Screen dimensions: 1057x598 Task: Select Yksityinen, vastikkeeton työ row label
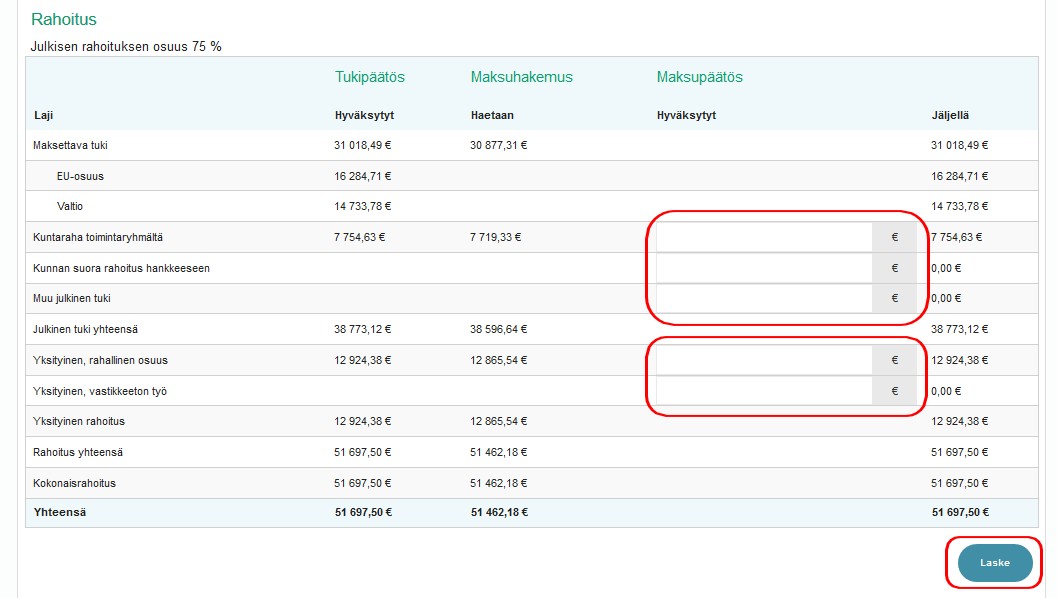pyautogui.click(x=100, y=391)
